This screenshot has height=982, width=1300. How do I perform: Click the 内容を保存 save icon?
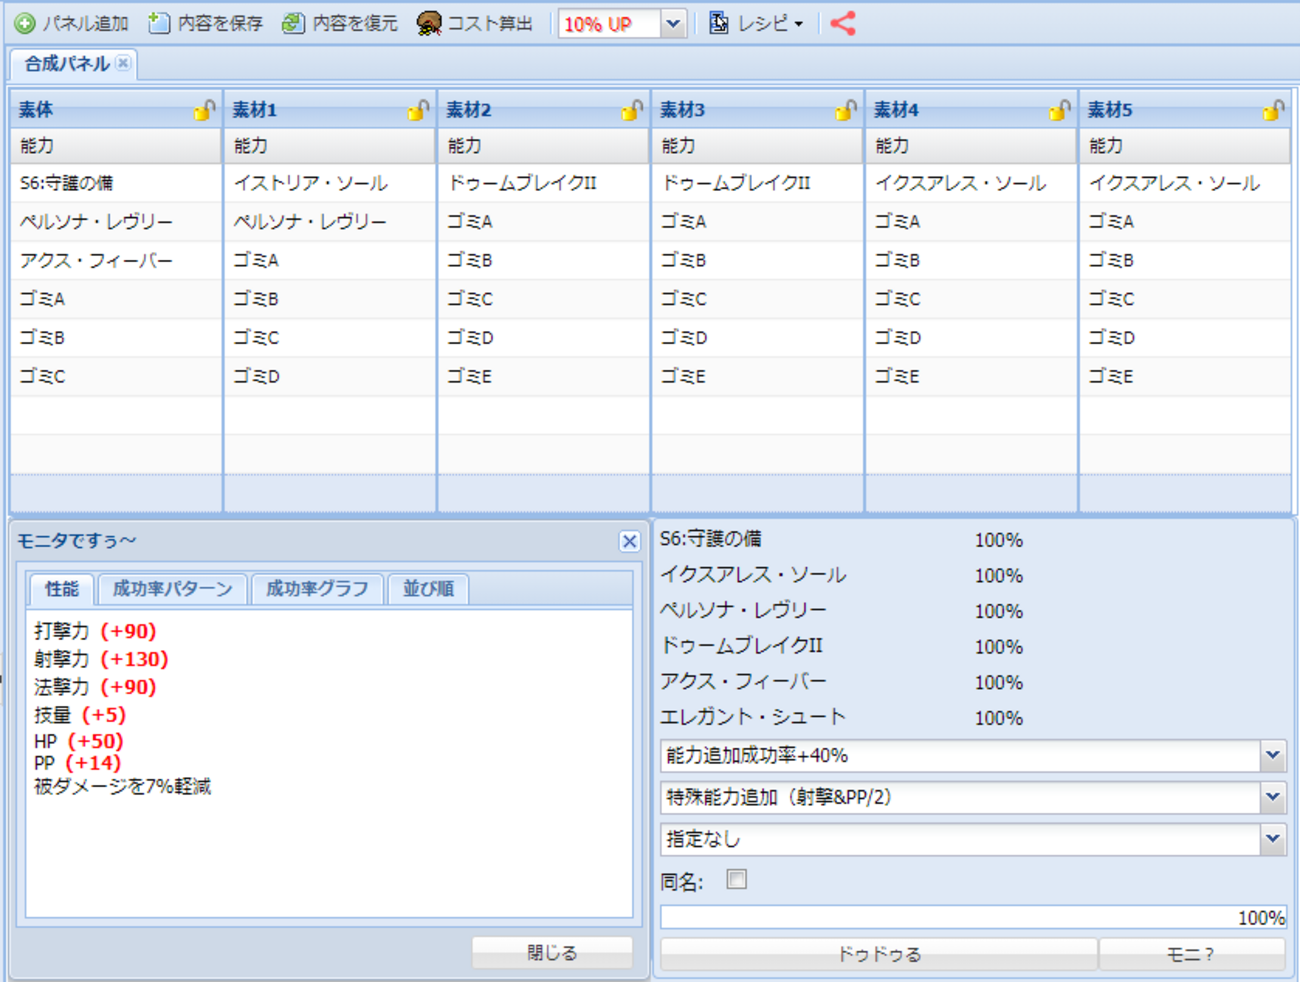coord(159,23)
